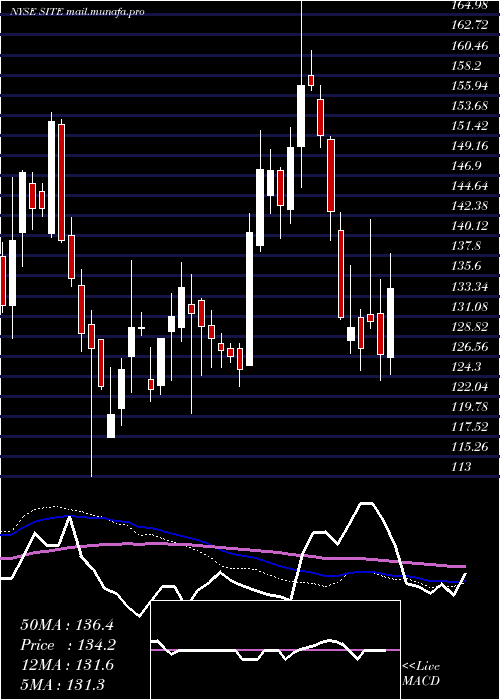This screenshot has height=700, width=500.
Task: Click the Price : 134.2 readout
Action: (x=68, y=645)
